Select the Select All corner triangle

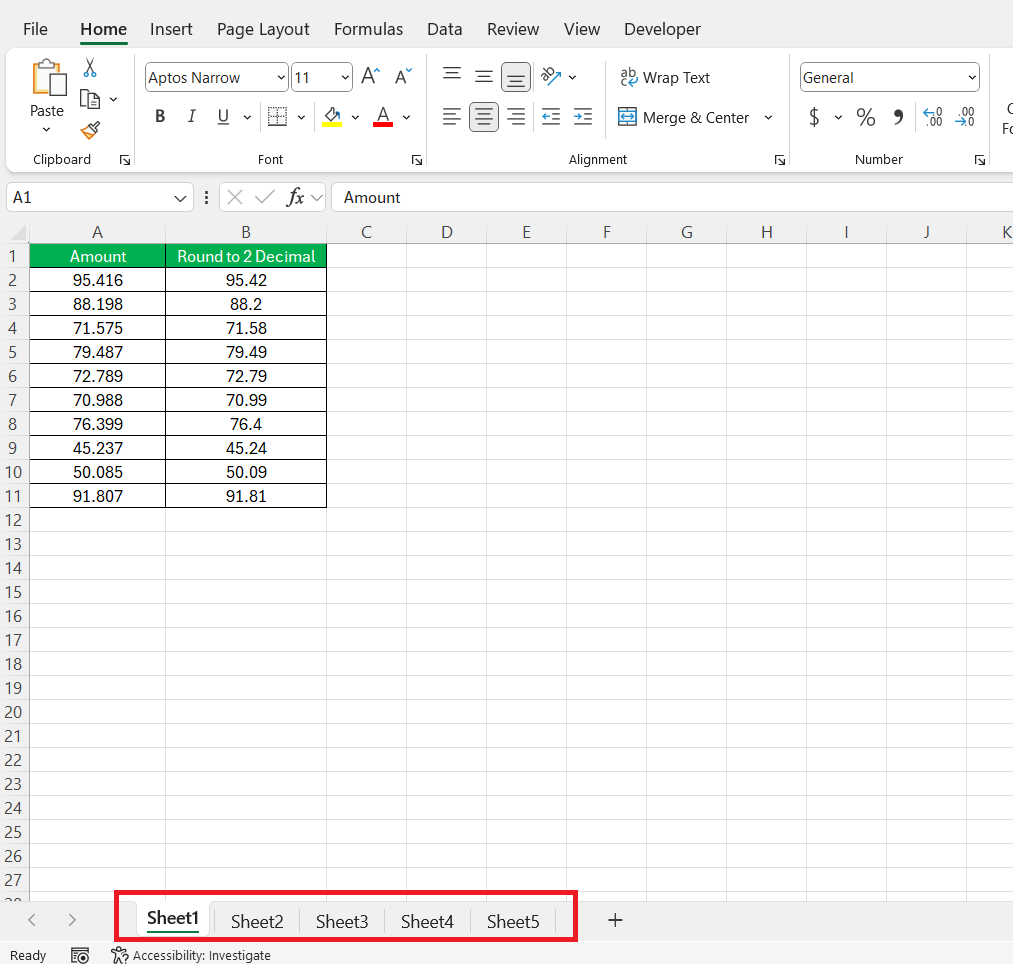[x=18, y=231]
